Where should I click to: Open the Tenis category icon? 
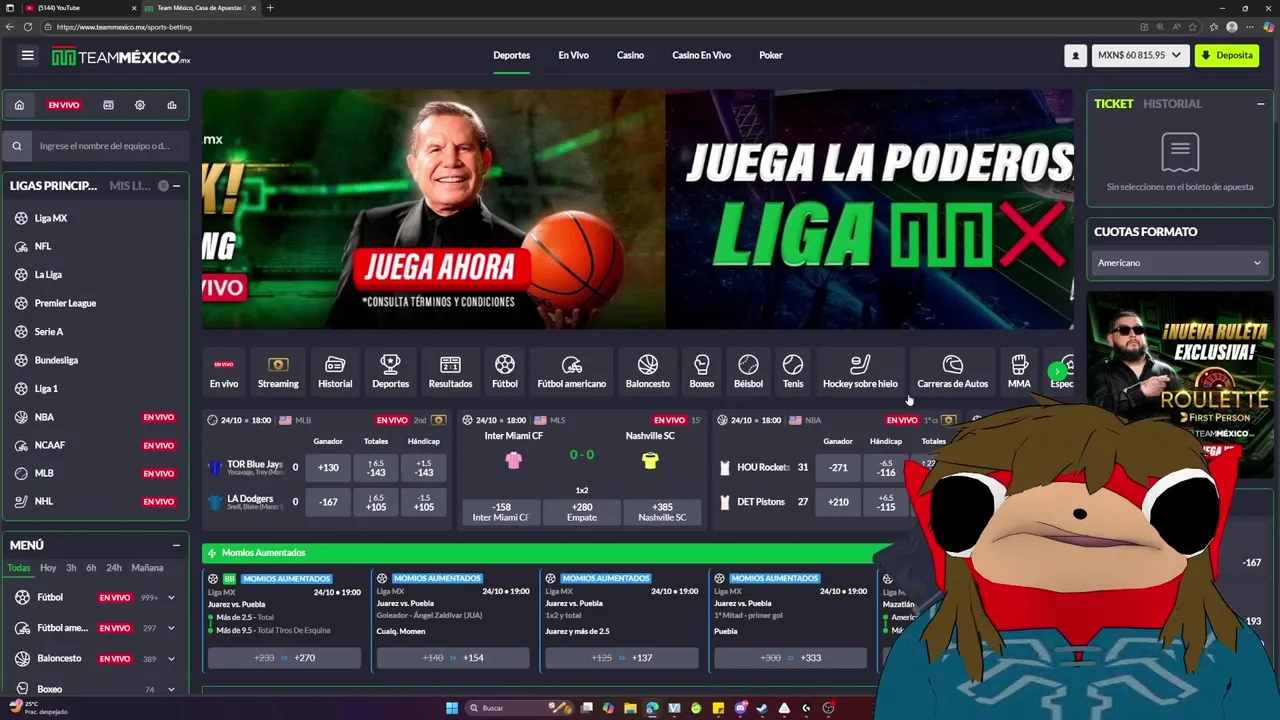tap(793, 371)
